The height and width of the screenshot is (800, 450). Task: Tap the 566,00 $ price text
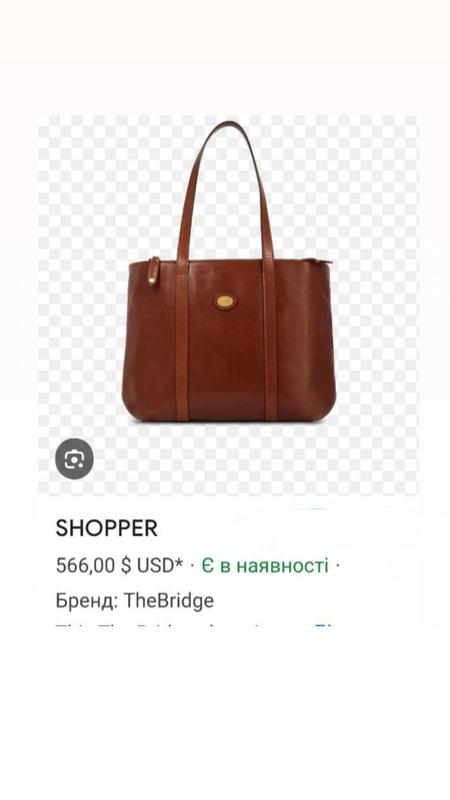click(94, 565)
